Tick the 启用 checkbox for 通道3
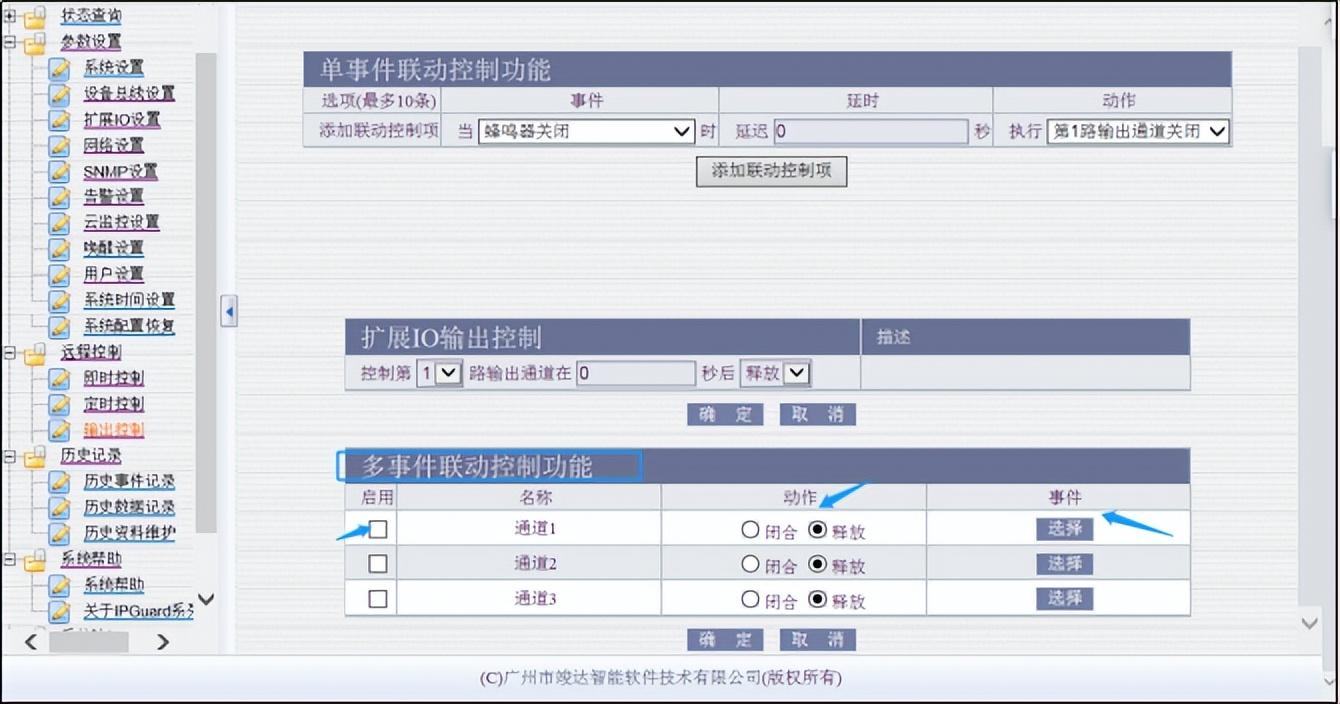This screenshot has height=704, width=1340. pos(378,598)
